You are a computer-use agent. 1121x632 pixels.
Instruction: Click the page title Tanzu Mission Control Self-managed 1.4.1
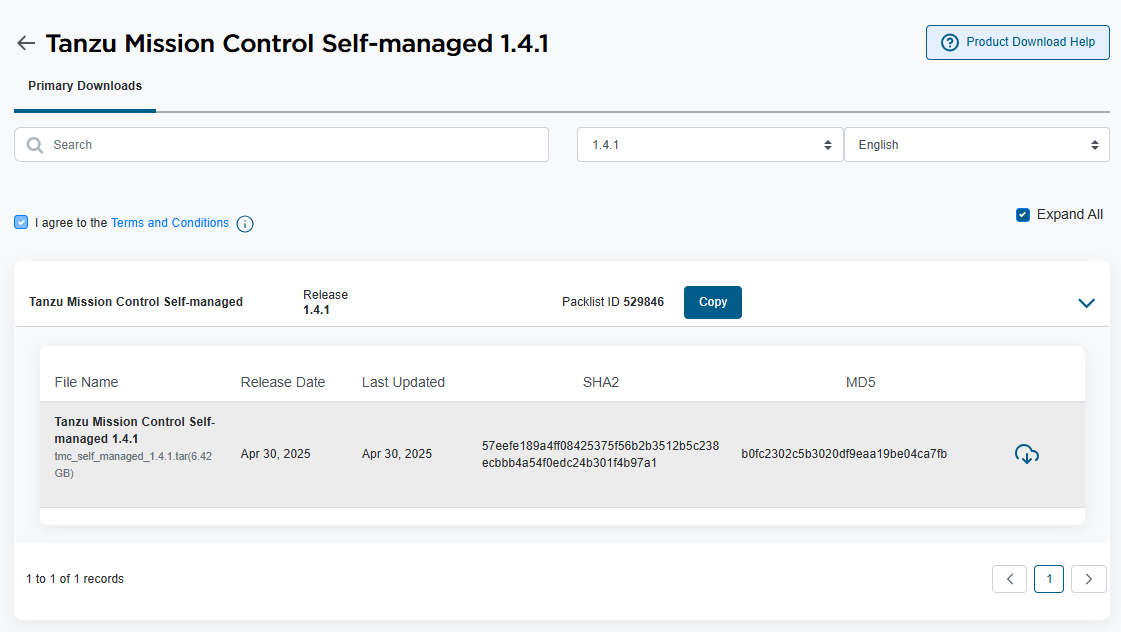pyautogui.click(x=297, y=44)
